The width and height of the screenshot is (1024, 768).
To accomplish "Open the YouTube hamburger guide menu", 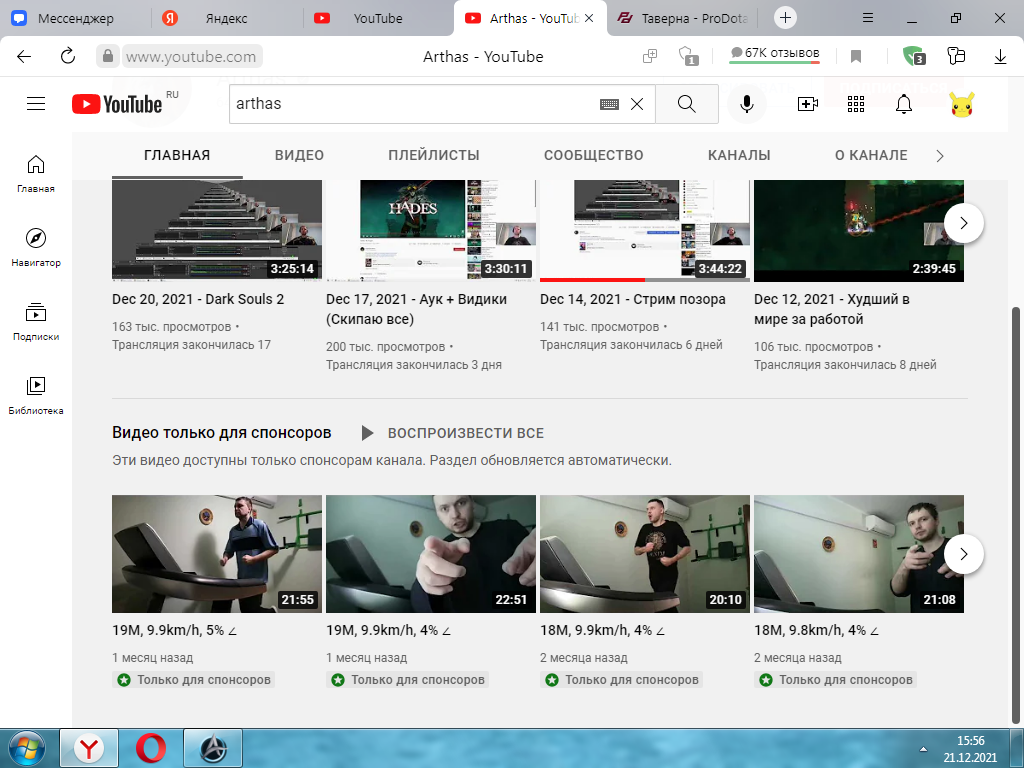I will (36, 104).
